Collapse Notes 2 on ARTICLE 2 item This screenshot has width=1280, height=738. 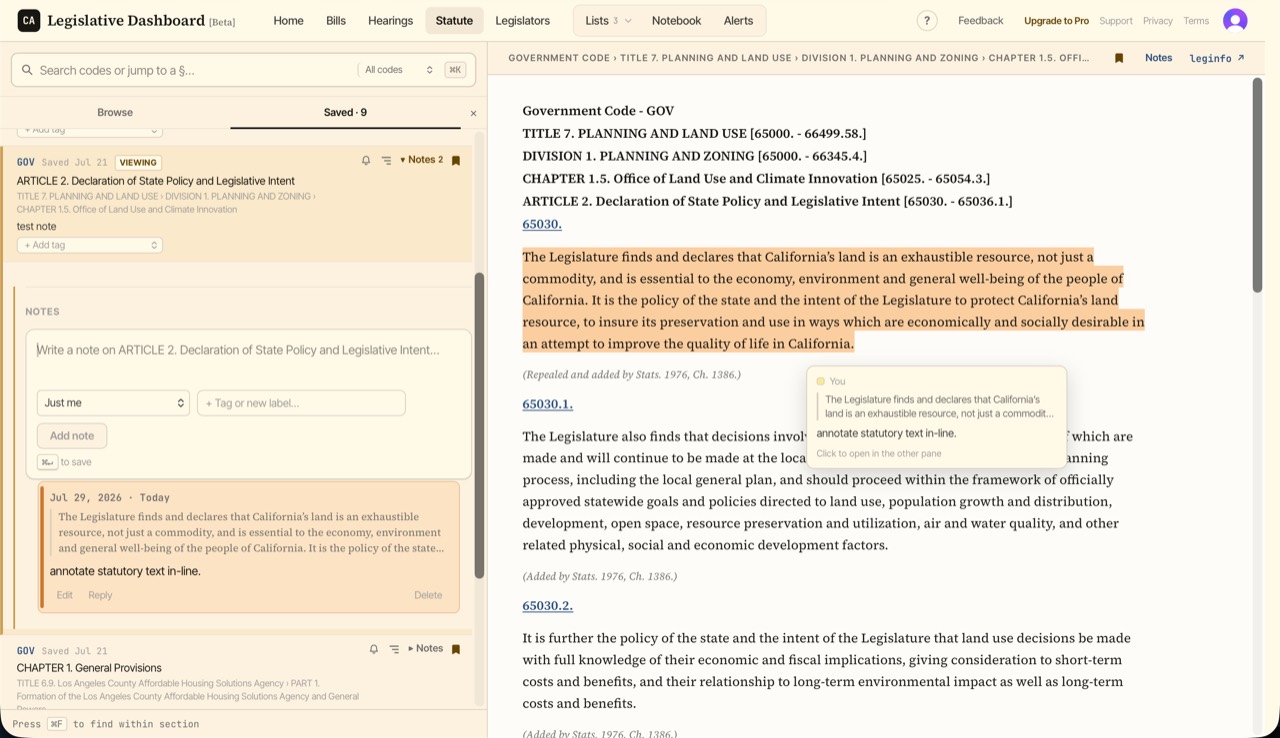tap(421, 160)
